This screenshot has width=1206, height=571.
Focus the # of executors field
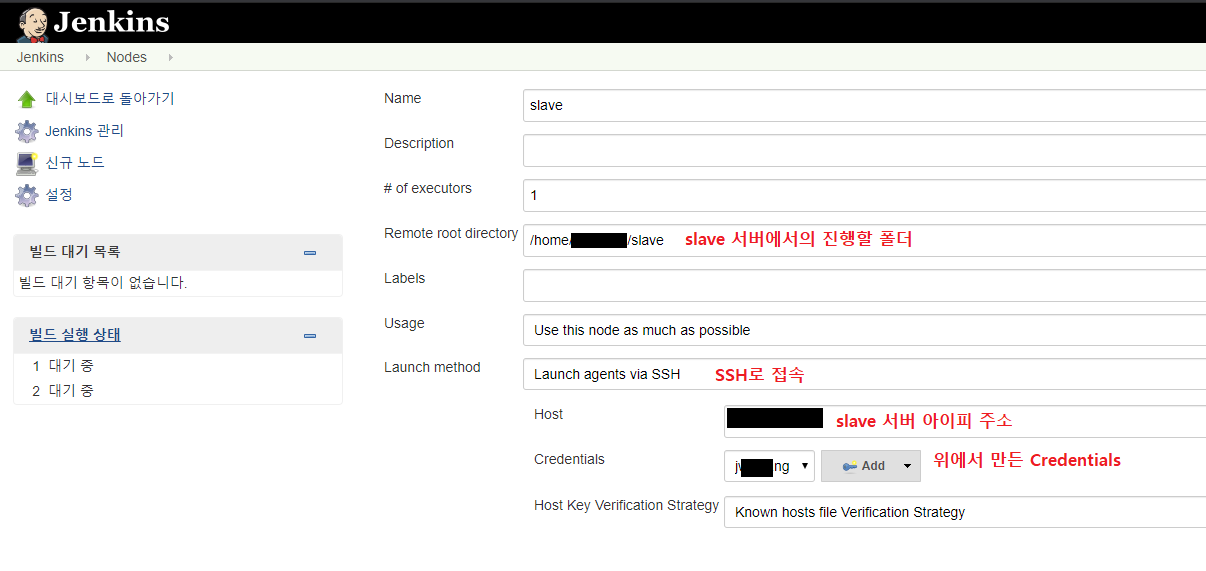pos(864,195)
